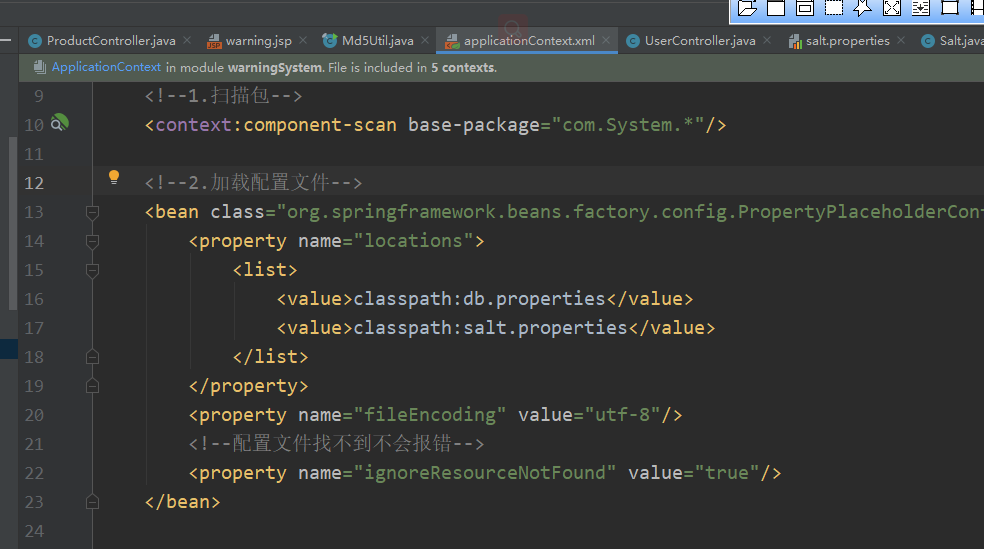Collapse the property locations fold on line 14
Viewport: 984px width, 549px height.
[x=92, y=242]
